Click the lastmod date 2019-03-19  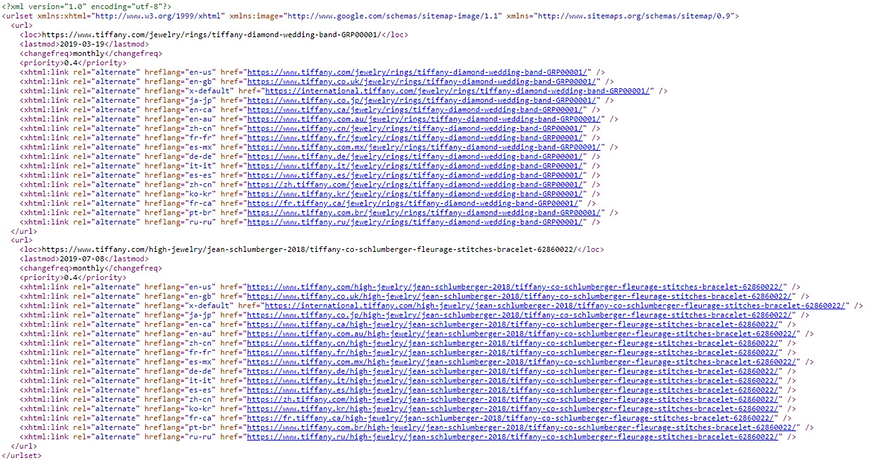click(82, 44)
